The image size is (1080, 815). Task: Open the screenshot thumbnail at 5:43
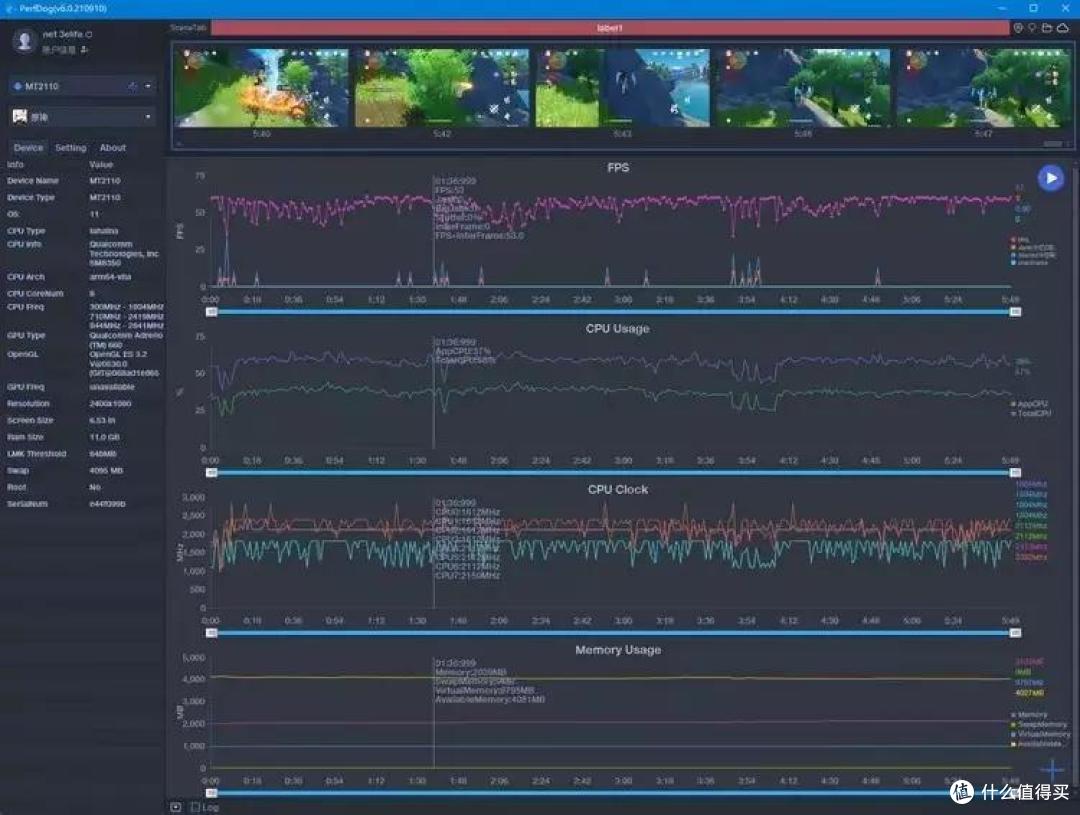pyautogui.click(x=623, y=87)
